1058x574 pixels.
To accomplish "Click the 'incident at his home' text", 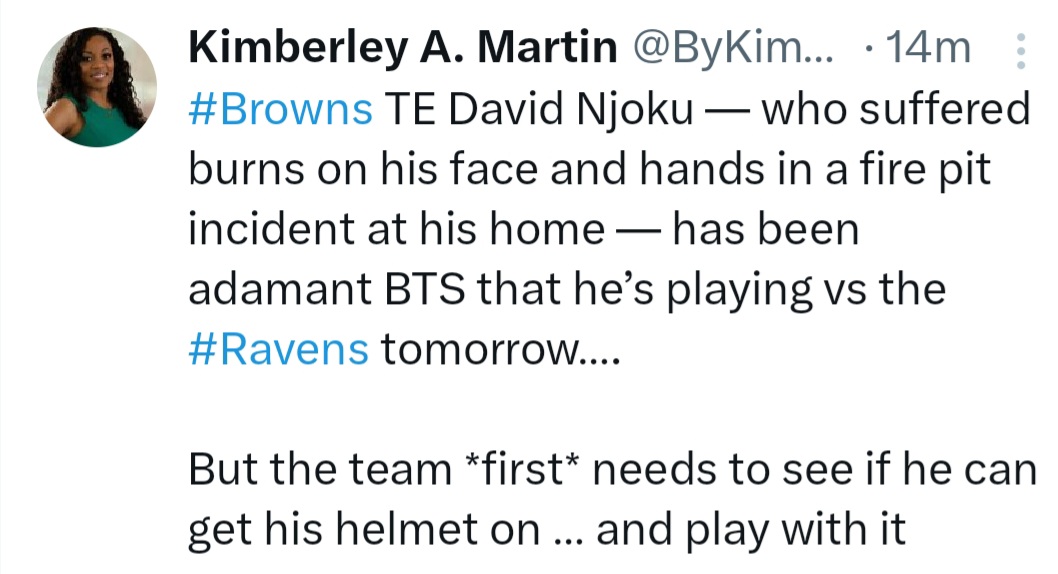I will click(x=397, y=229).
